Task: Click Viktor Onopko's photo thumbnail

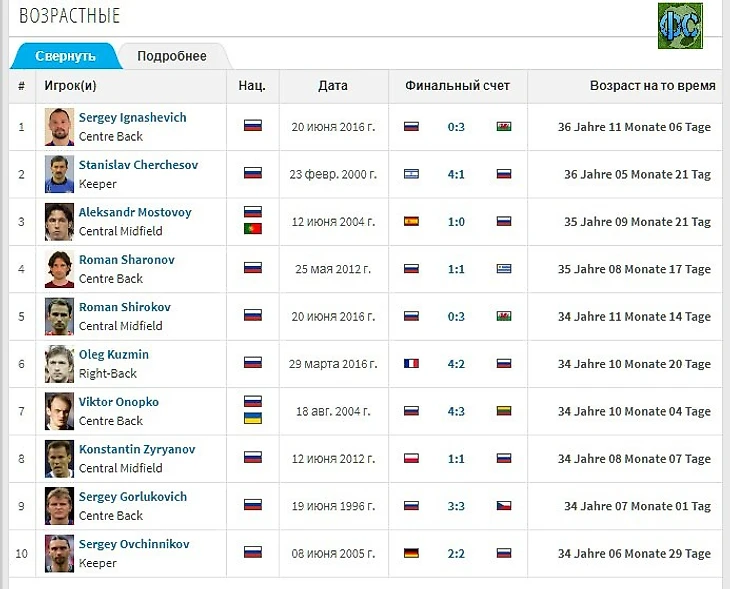Action: point(59,411)
